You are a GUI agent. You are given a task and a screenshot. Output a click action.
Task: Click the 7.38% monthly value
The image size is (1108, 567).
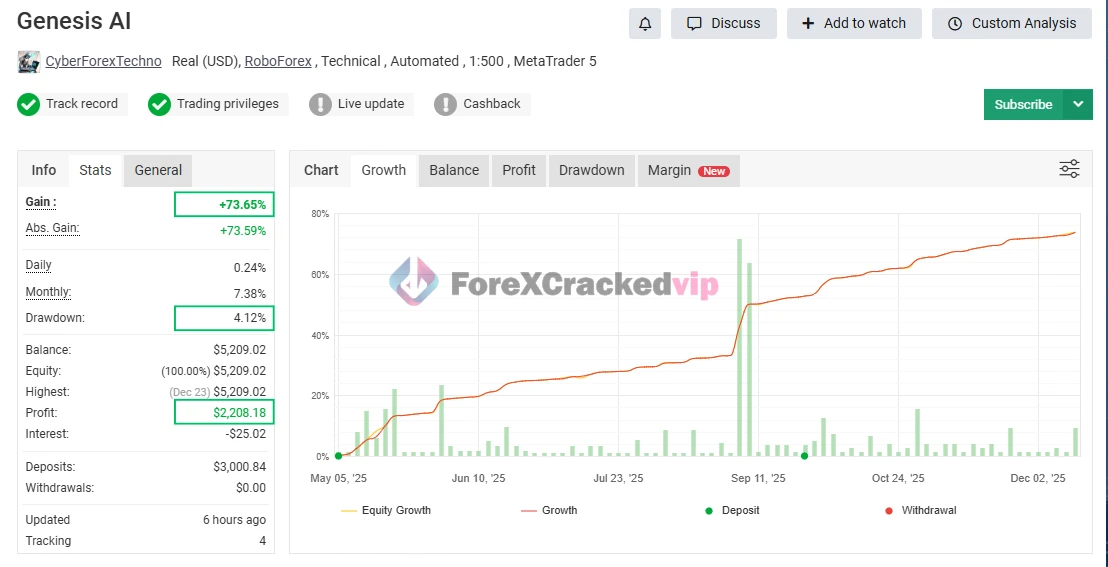249,293
